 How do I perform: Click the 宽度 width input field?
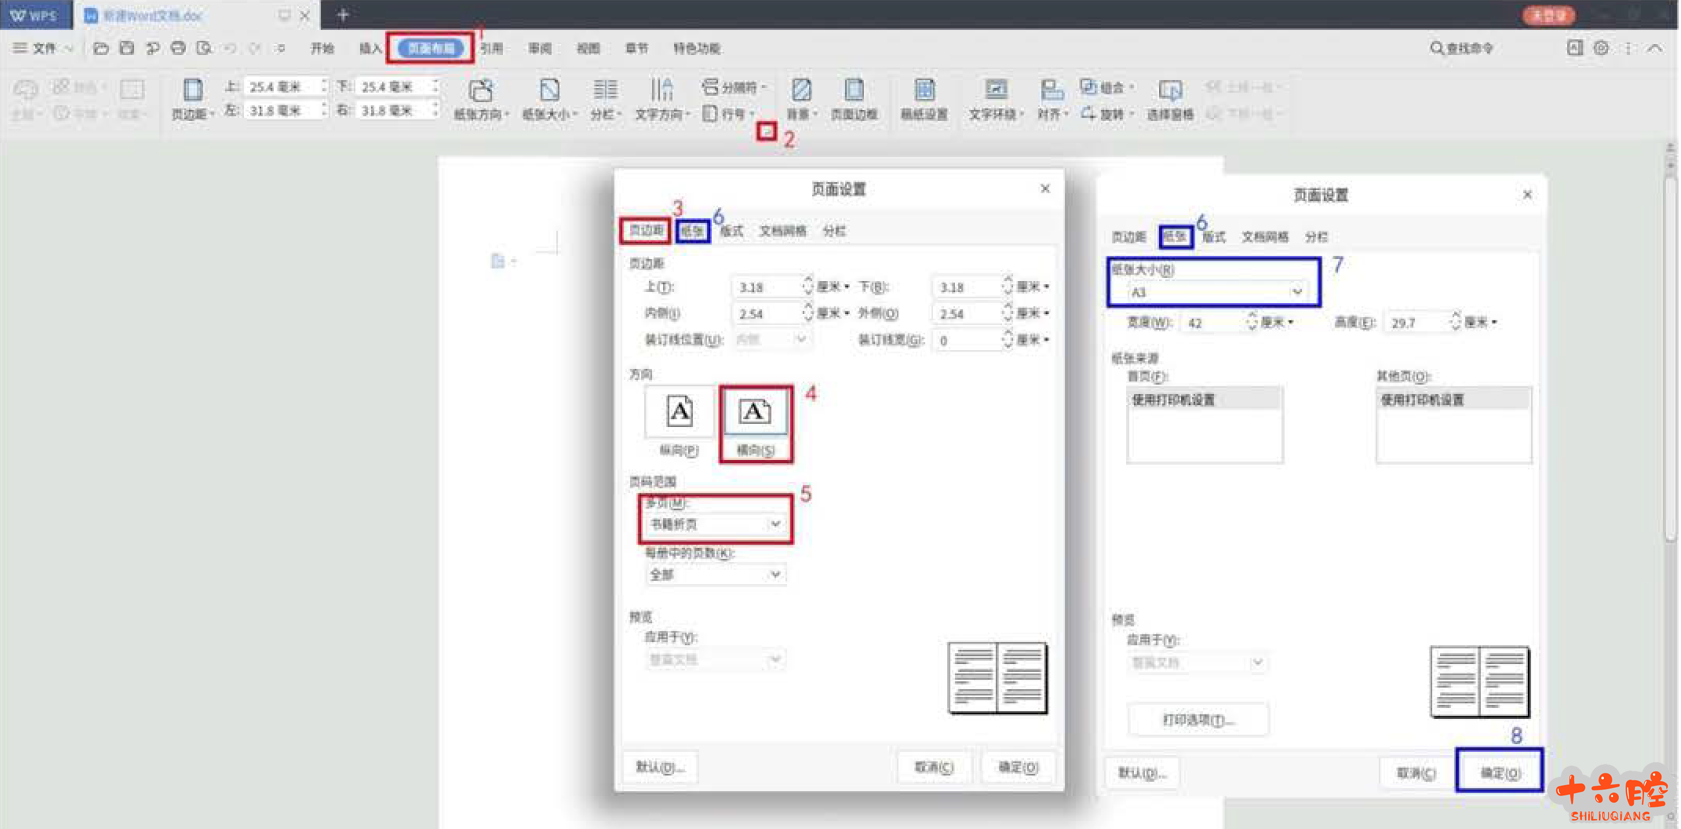(1213, 323)
